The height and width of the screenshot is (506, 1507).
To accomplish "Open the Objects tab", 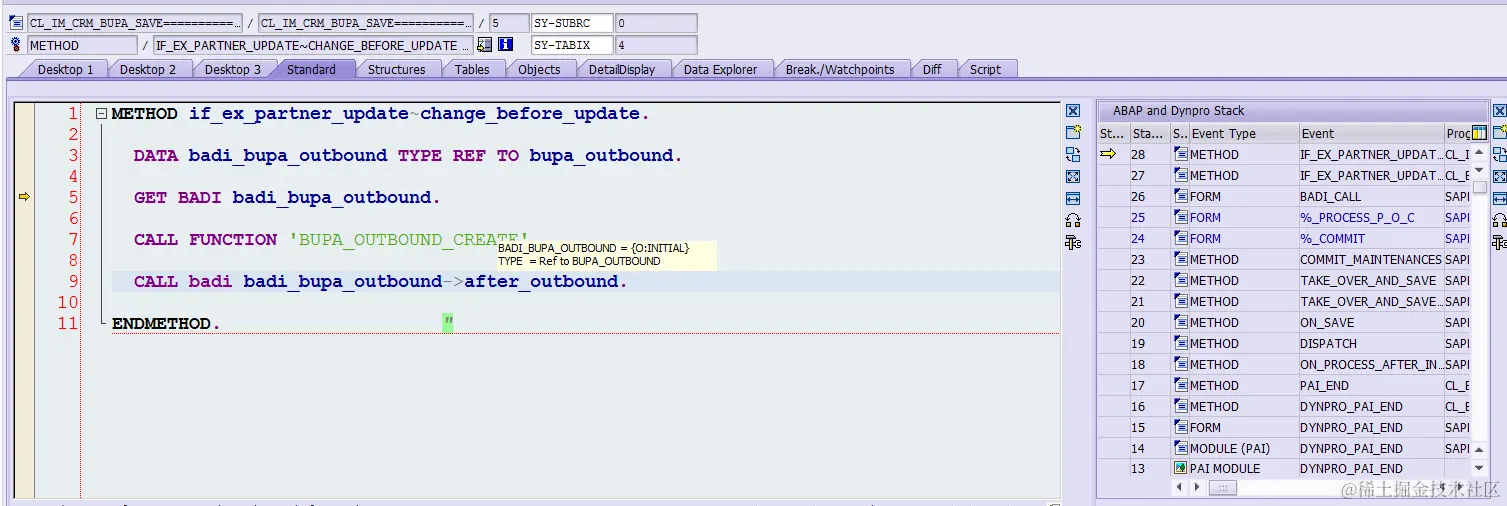I will point(539,69).
